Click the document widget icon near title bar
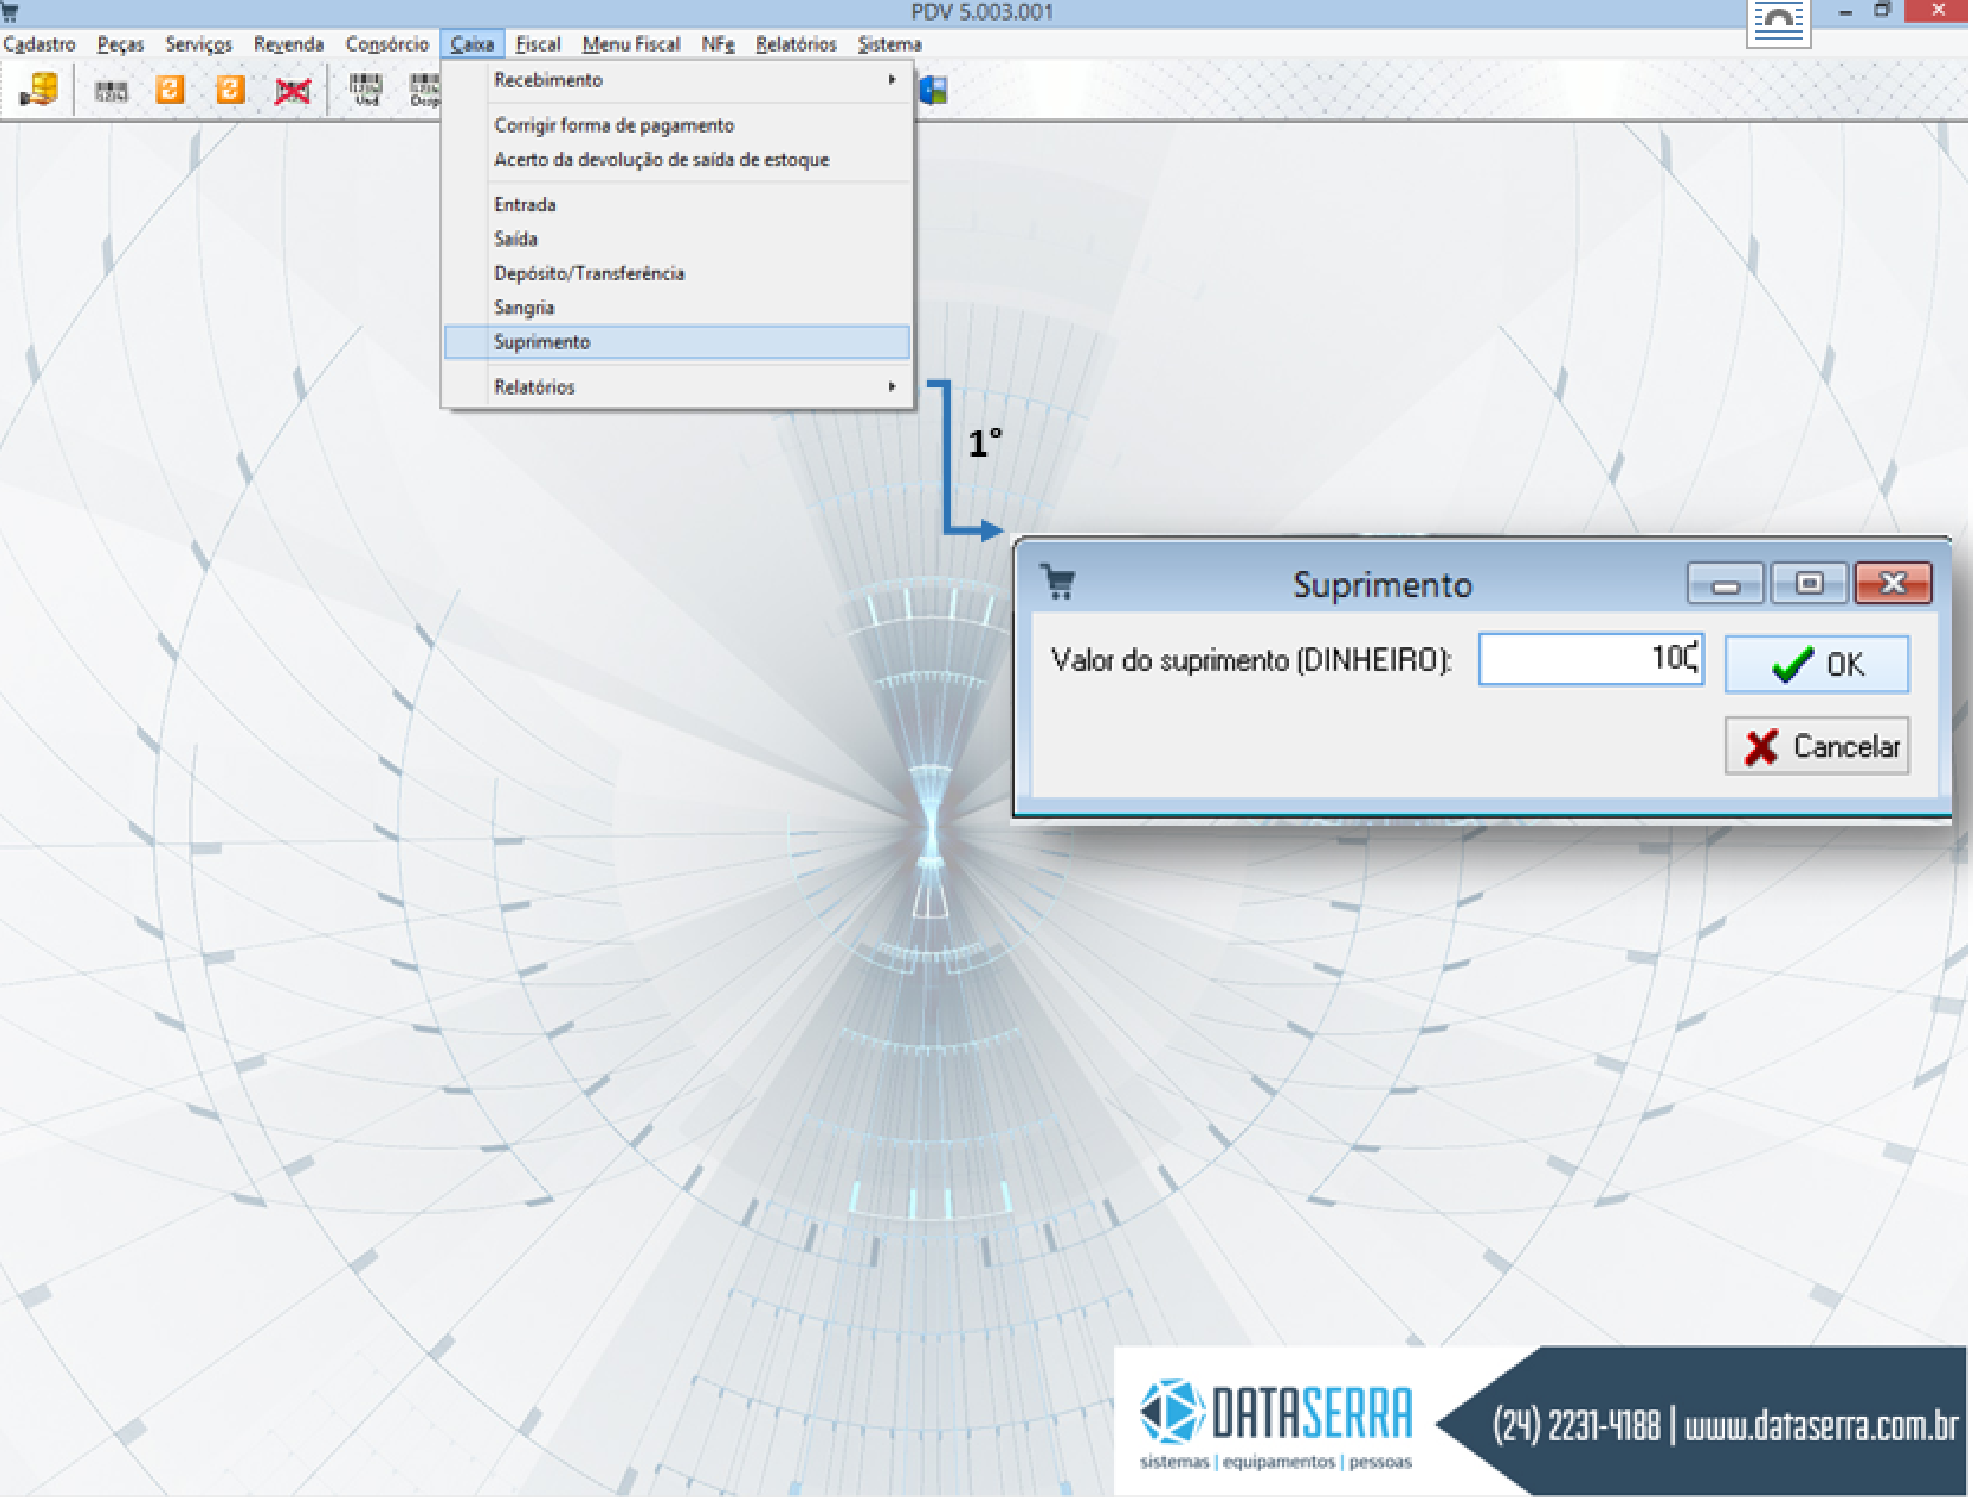The height and width of the screenshot is (1497, 1973). point(1778,22)
